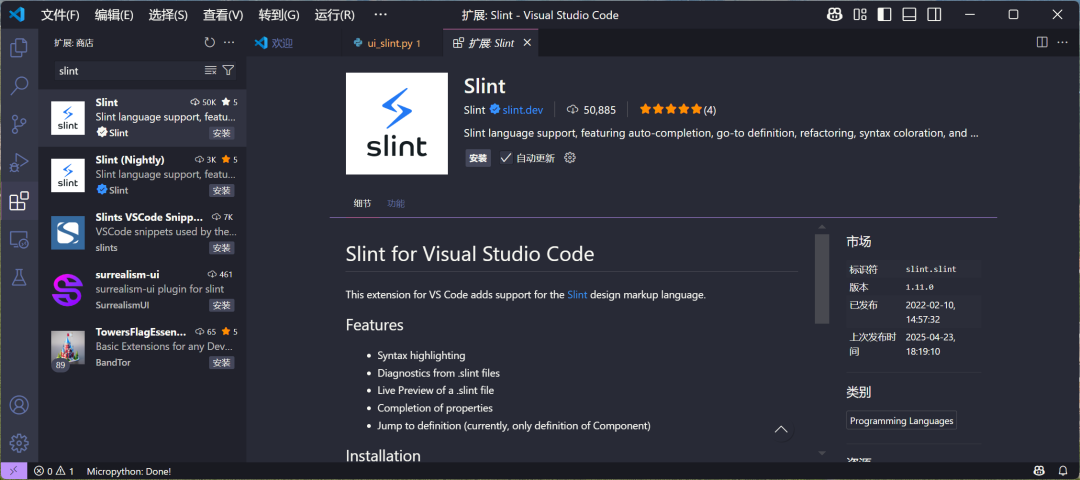Open problems errors and warnings indicator
This screenshot has width=1080, height=480.
point(54,471)
